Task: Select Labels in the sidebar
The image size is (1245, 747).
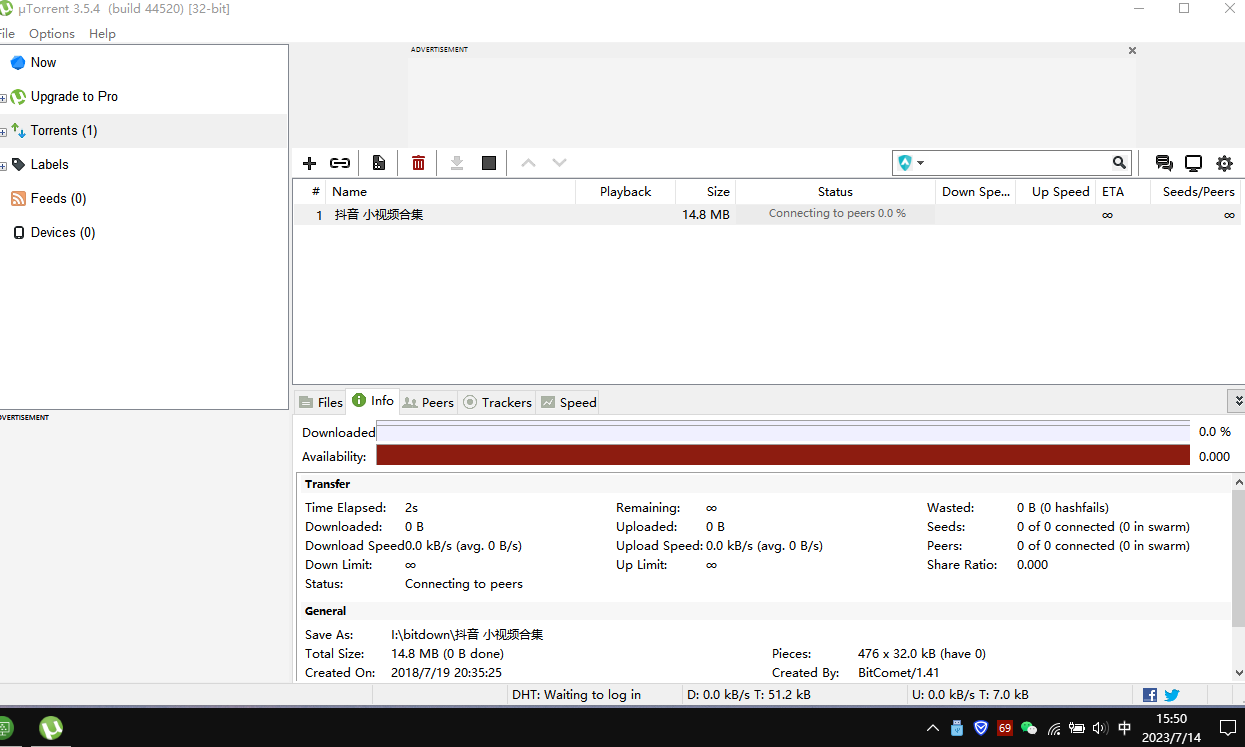Action: [x=49, y=164]
